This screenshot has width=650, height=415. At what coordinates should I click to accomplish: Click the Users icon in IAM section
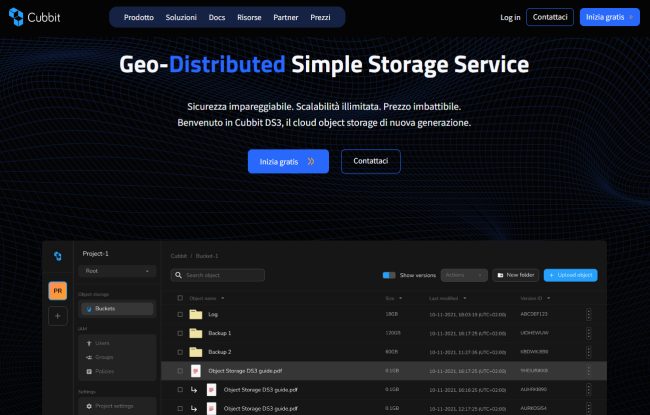pyautogui.click(x=89, y=343)
